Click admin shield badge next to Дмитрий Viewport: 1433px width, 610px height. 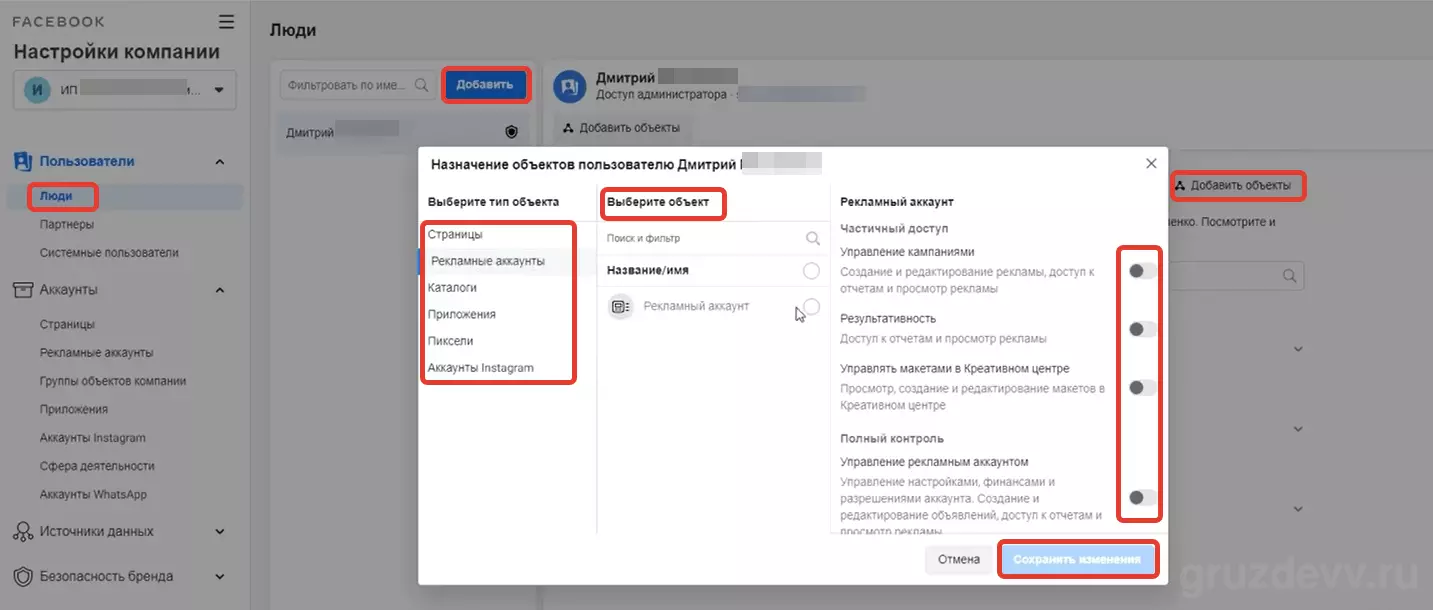tap(512, 132)
